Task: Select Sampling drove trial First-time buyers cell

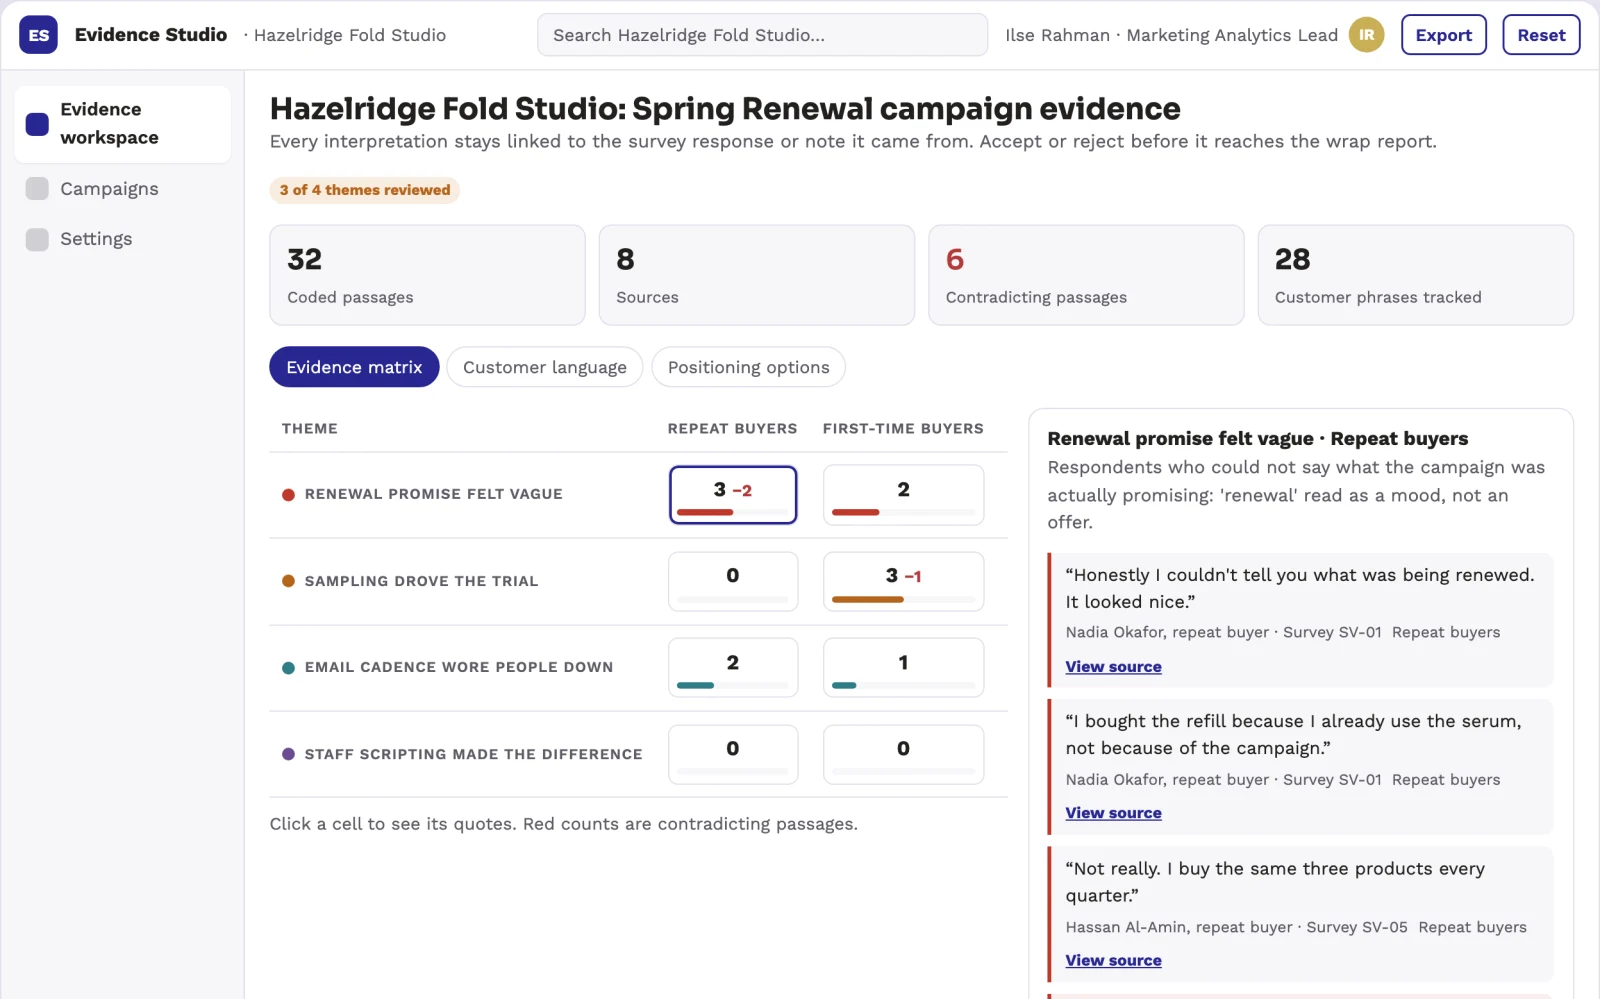Action: 903,581
